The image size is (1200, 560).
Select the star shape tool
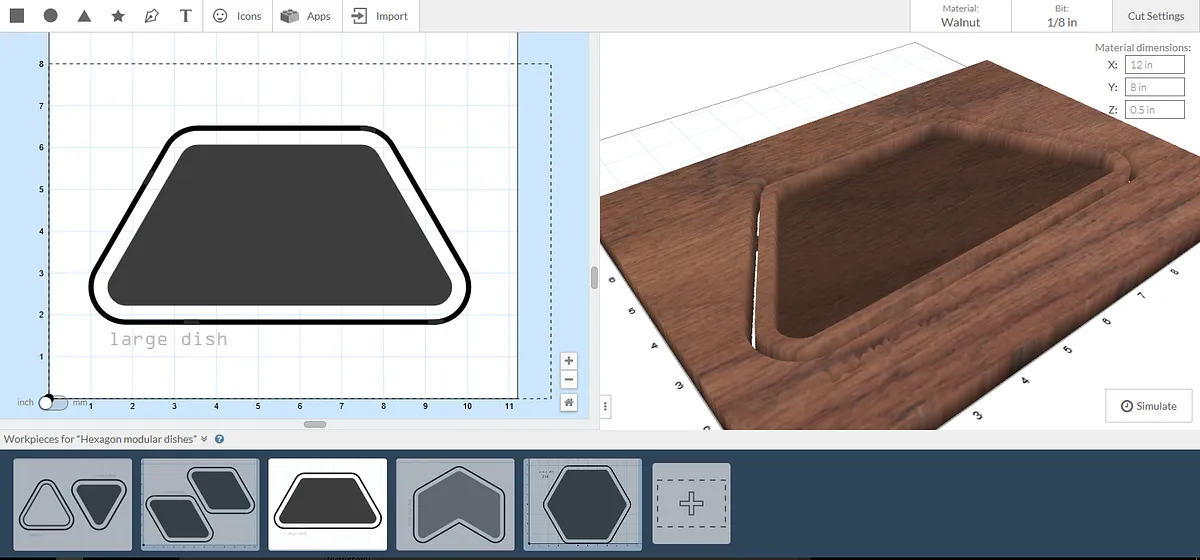click(x=118, y=16)
